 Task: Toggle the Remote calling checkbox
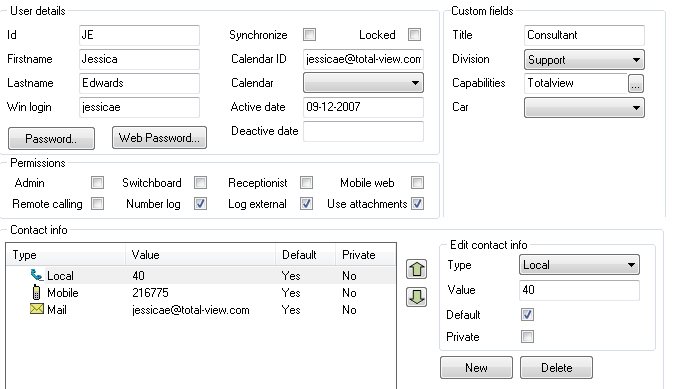pyautogui.click(x=97, y=204)
